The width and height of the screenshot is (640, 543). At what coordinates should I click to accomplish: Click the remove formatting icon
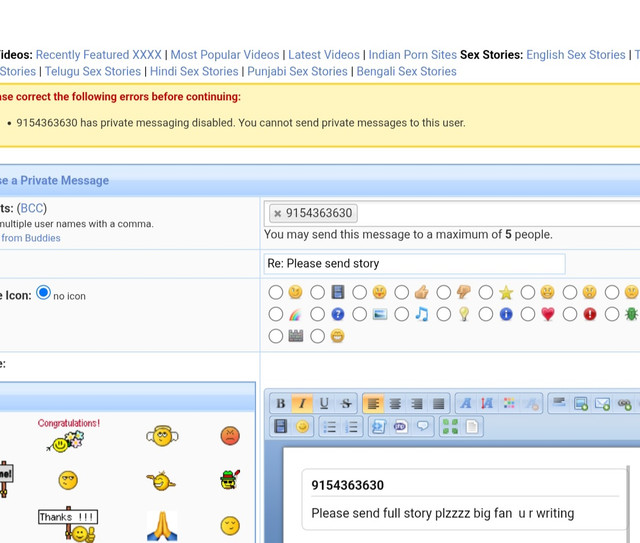point(531,404)
